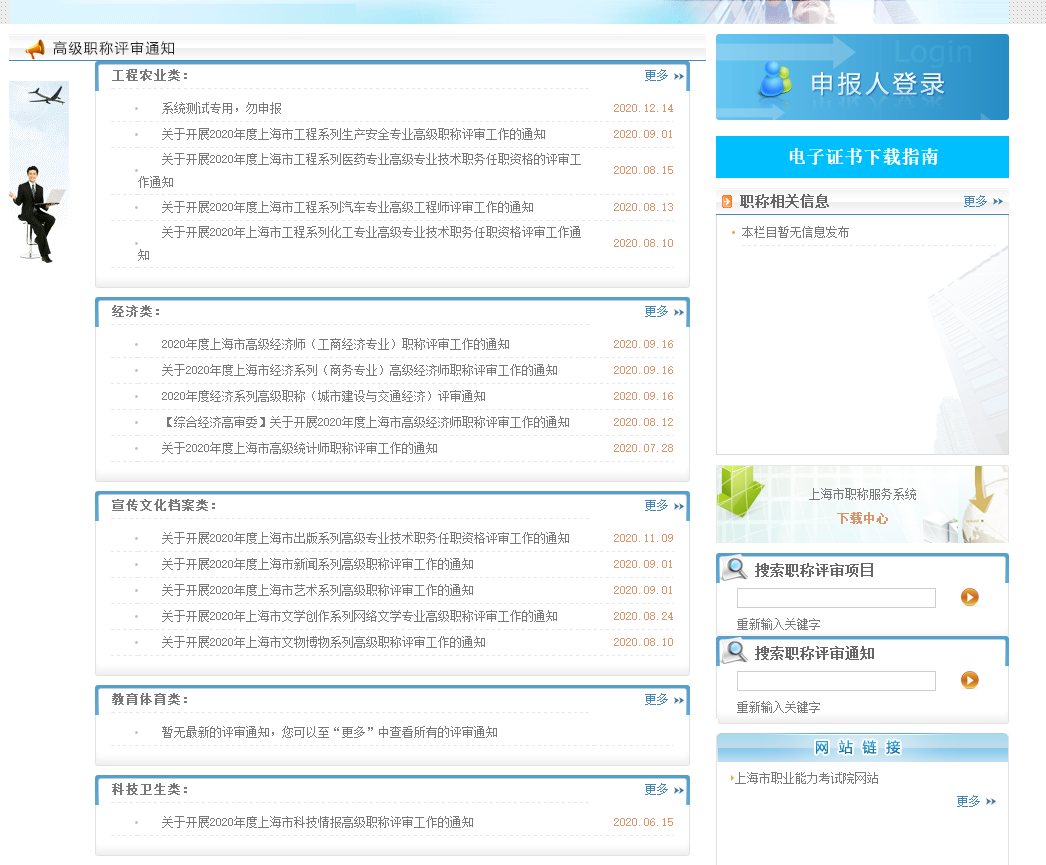Click the orange search arrow for 搜索职称评审项目
This screenshot has width=1046, height=865.
(x=969, y=597)
